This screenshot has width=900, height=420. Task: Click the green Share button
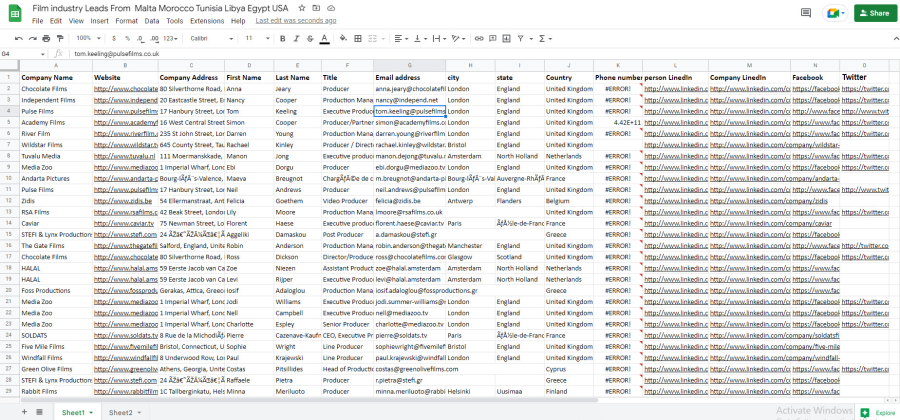[x=875, y=13]
